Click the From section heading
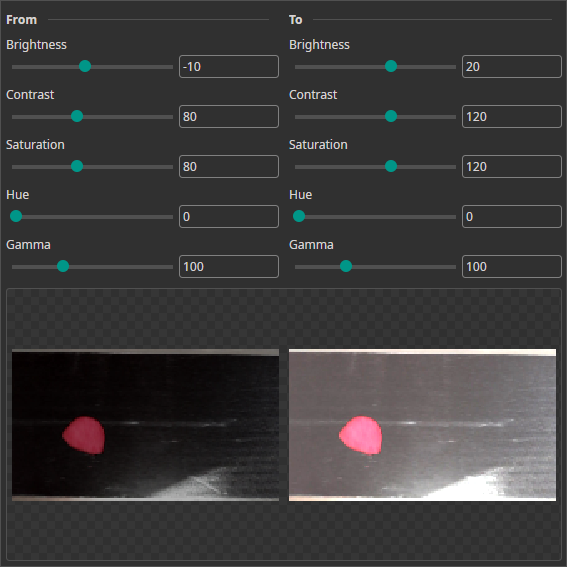 point(22,20)
